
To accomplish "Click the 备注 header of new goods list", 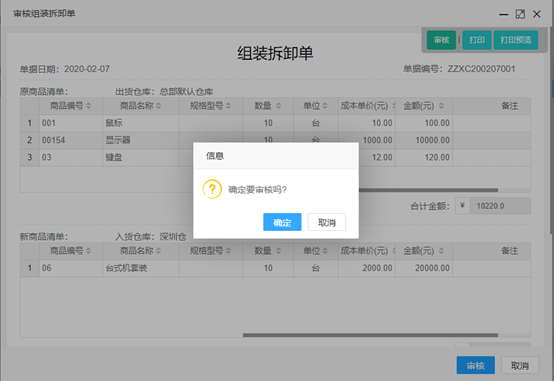I will click(x=509, y=251).
